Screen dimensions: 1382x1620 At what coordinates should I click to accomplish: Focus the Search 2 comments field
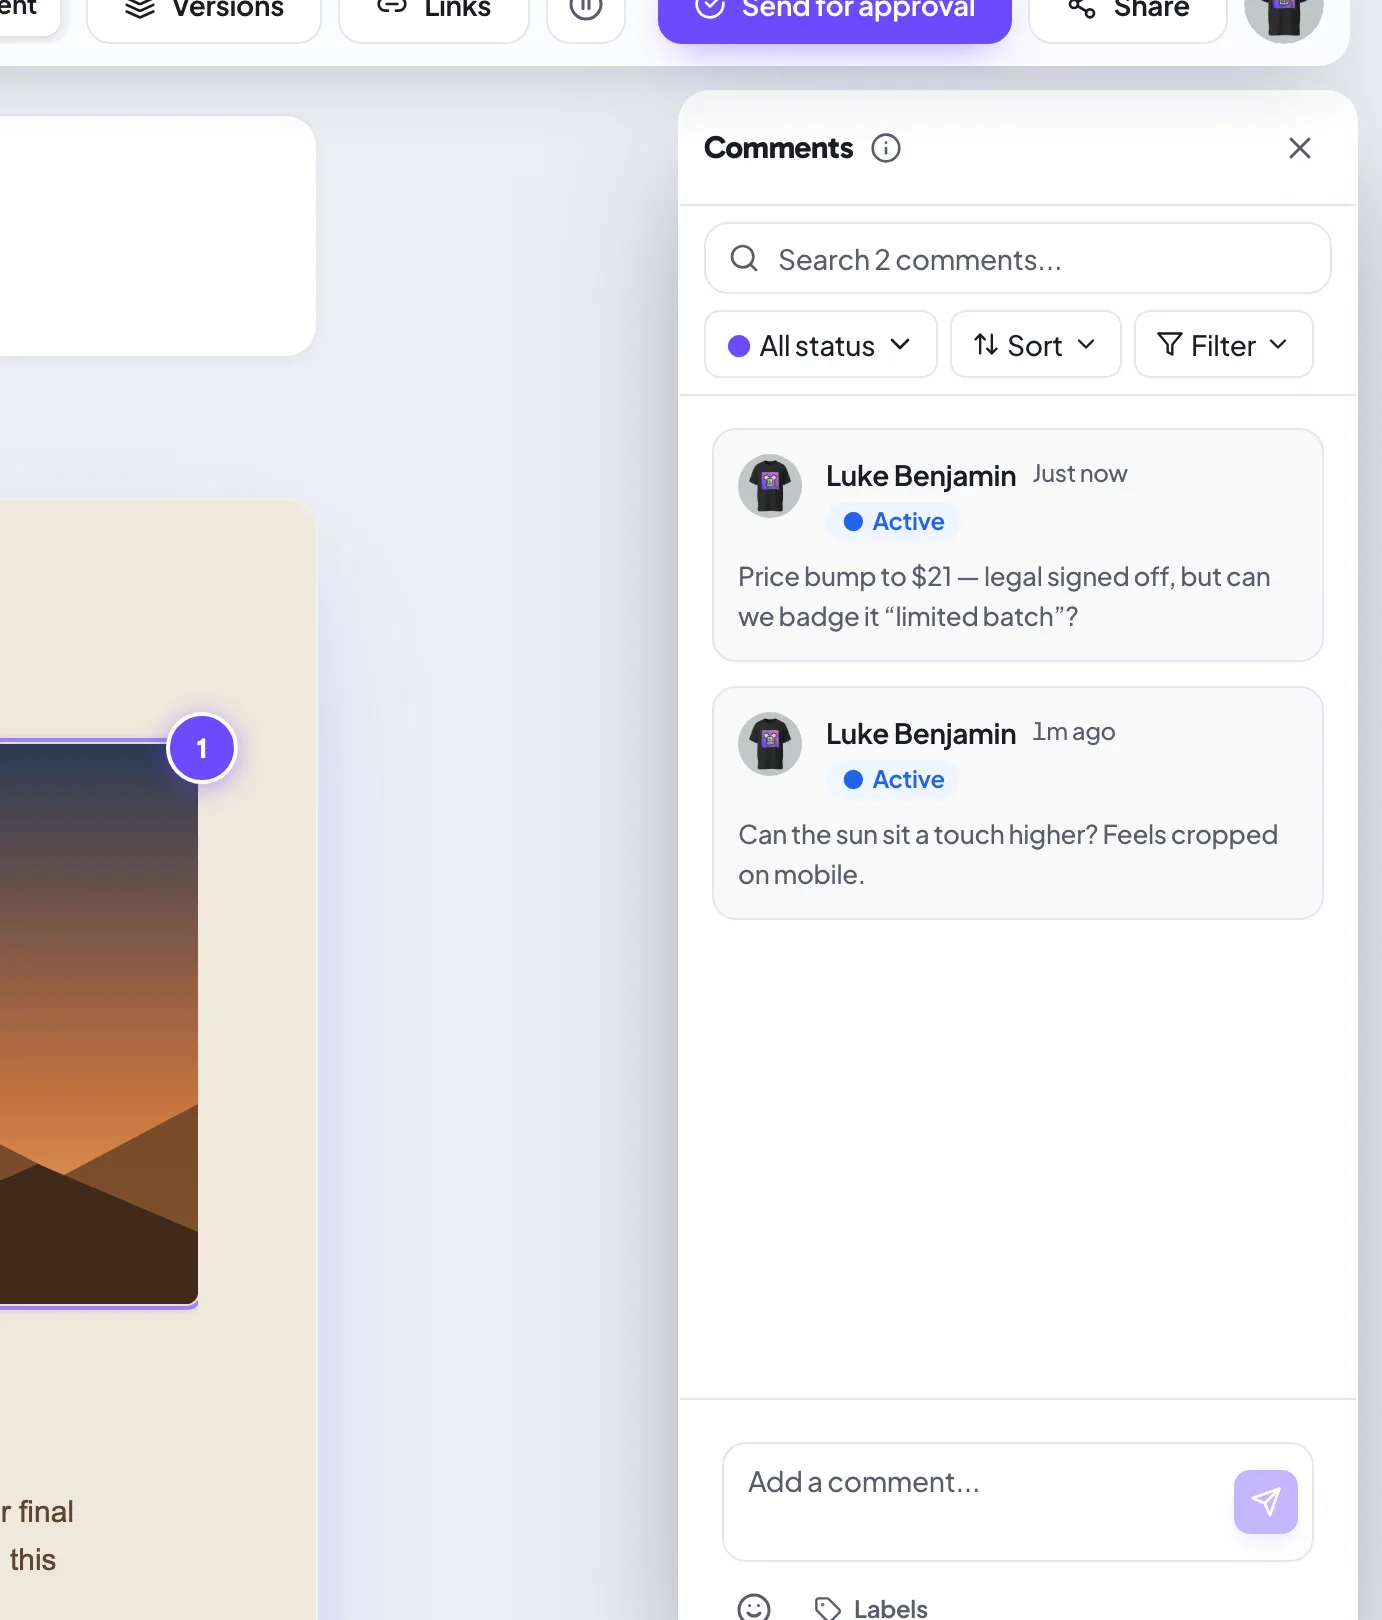click(1018, 258)
